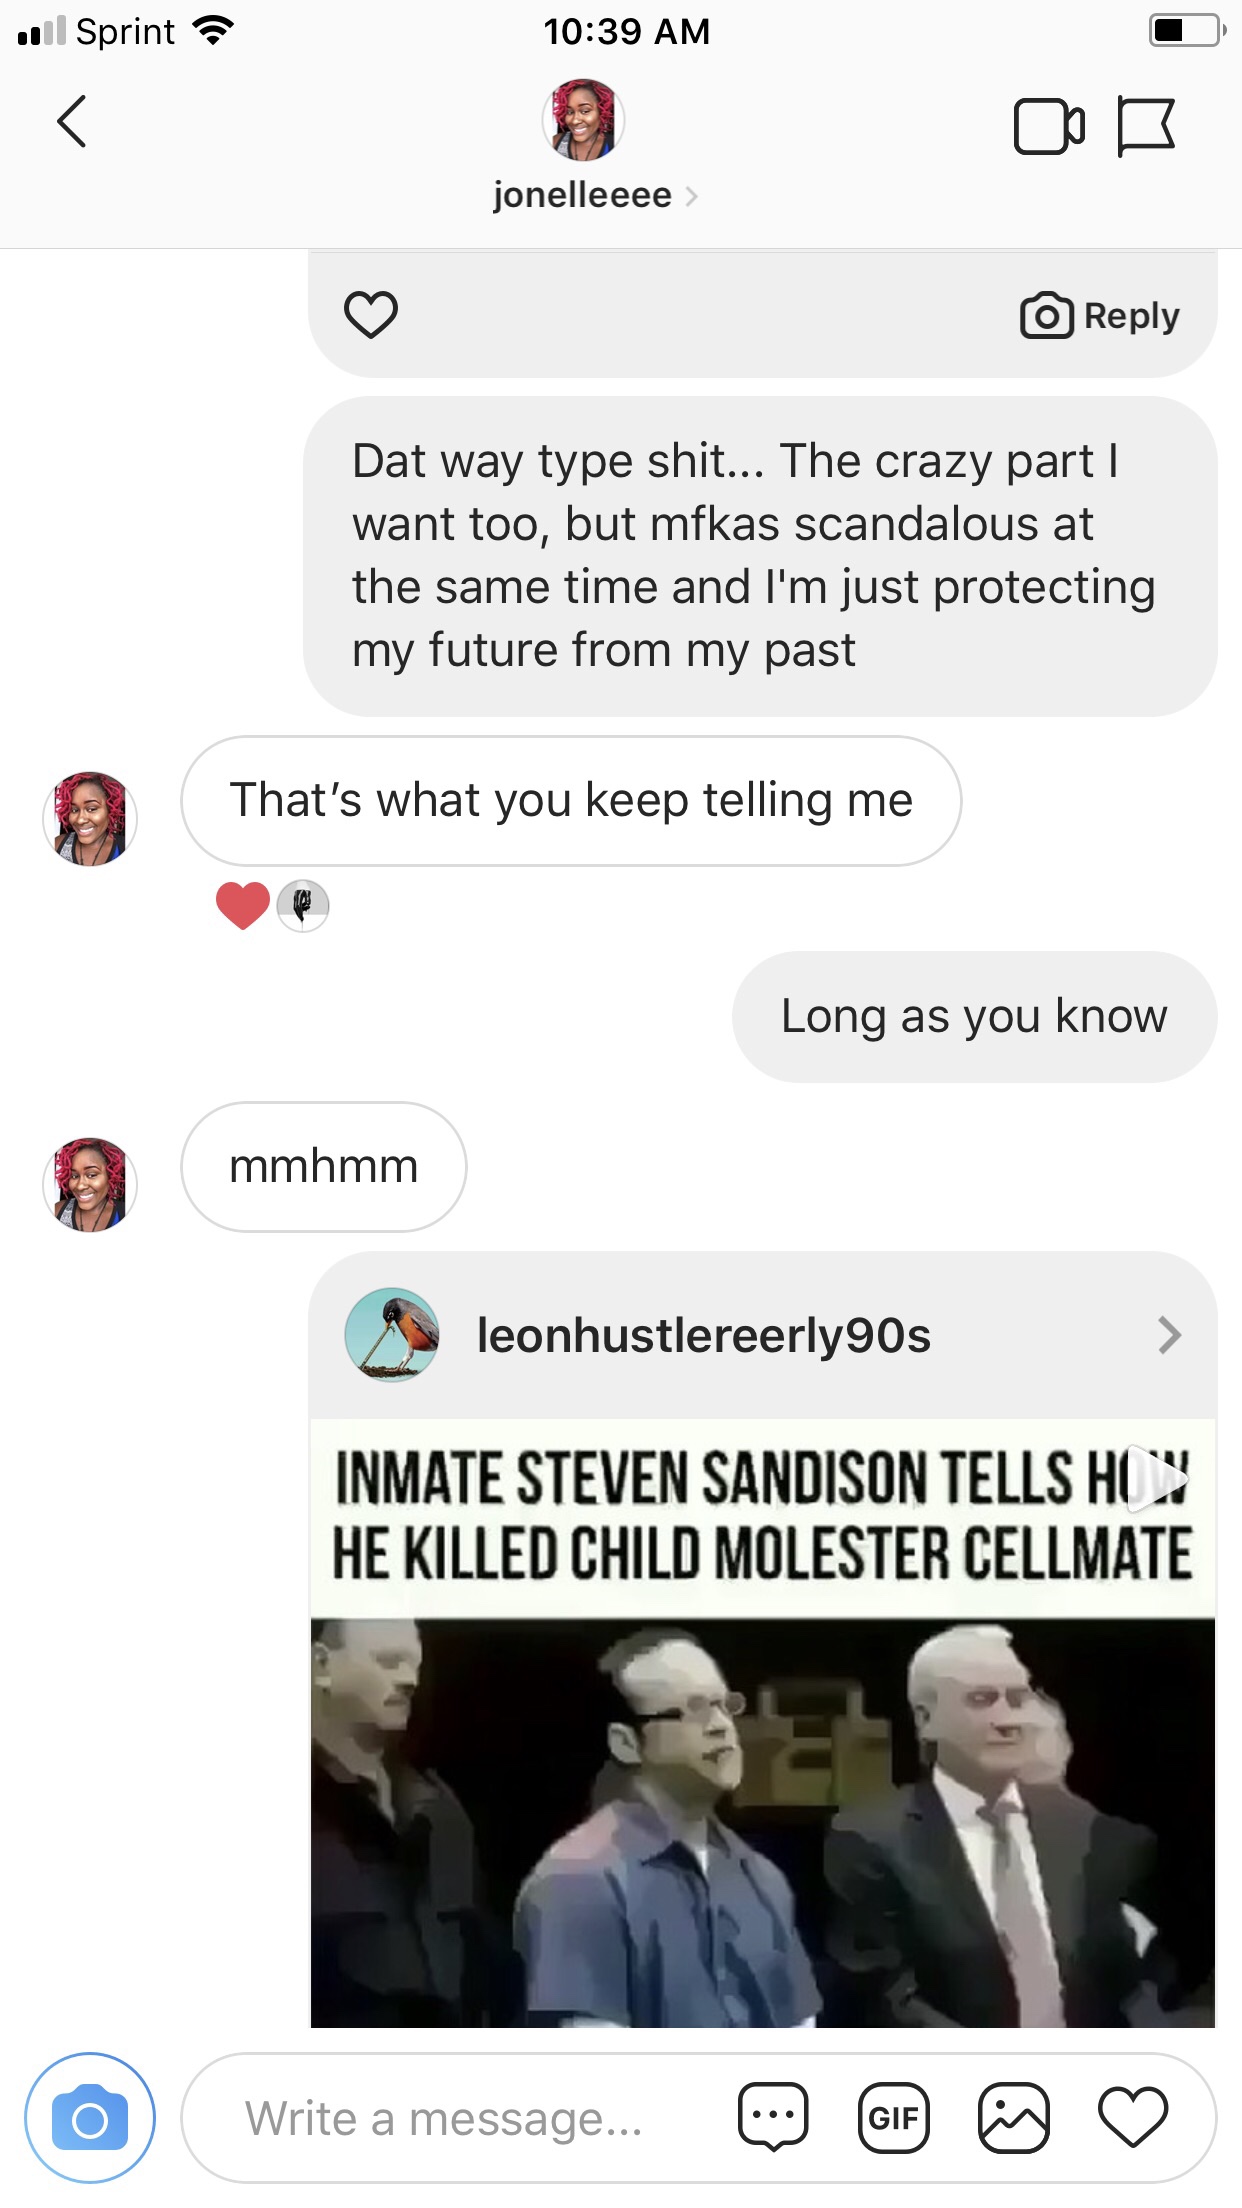Tap the avatar beside mmhmm message
Screen dimensions: 1242x2208
[90, 1185]
